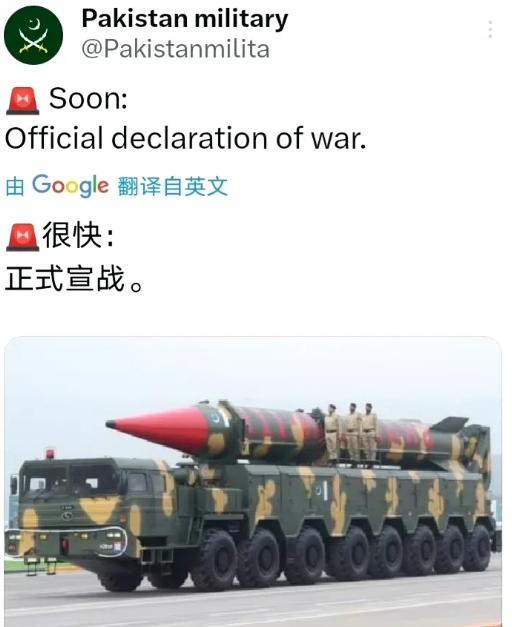The width and height of the screenshot is (512, 627).
Task: Tap the Pakistan flag marking on missile
Action: (218, 417)
